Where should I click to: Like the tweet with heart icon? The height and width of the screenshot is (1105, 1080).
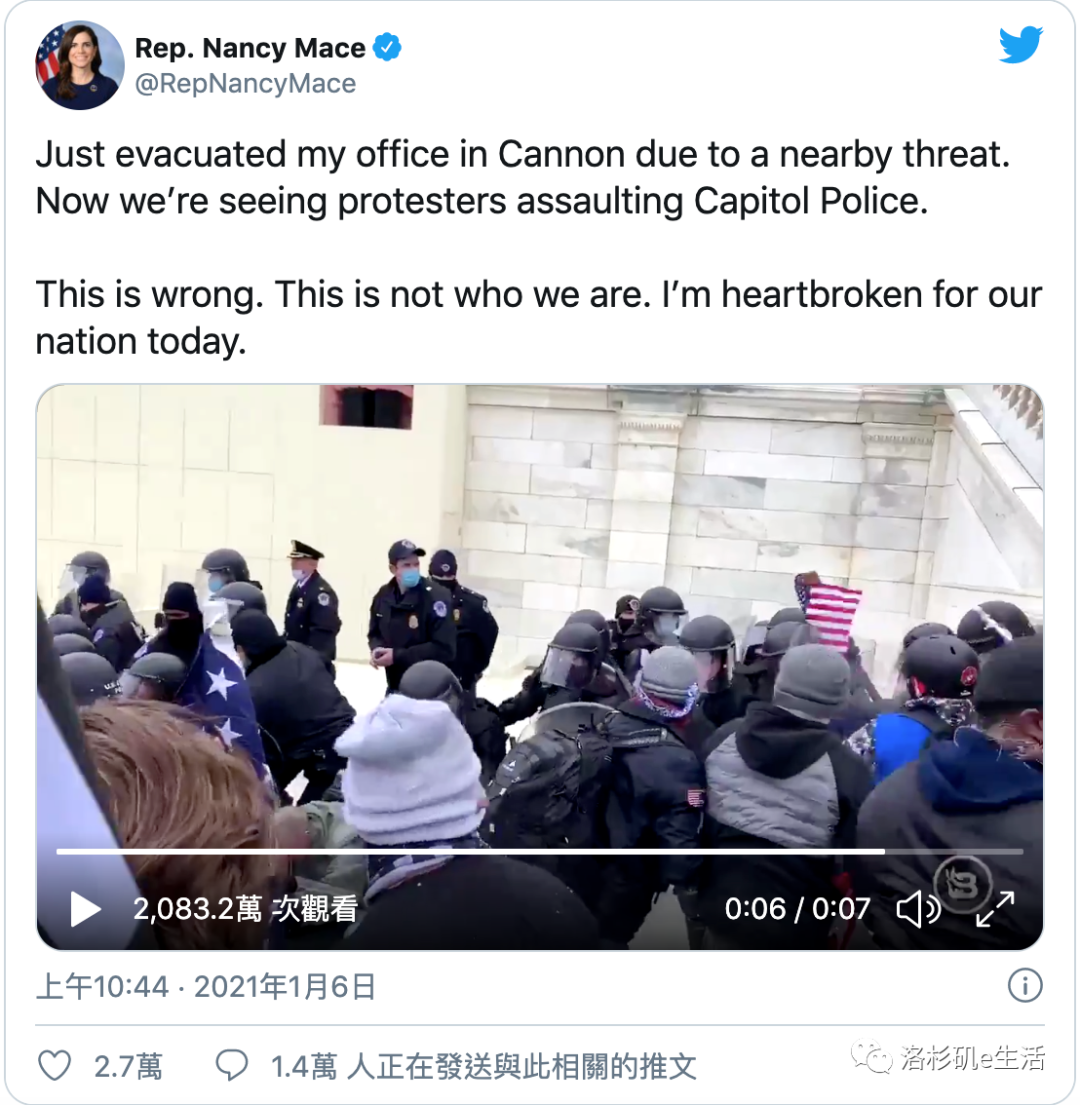54,1066
